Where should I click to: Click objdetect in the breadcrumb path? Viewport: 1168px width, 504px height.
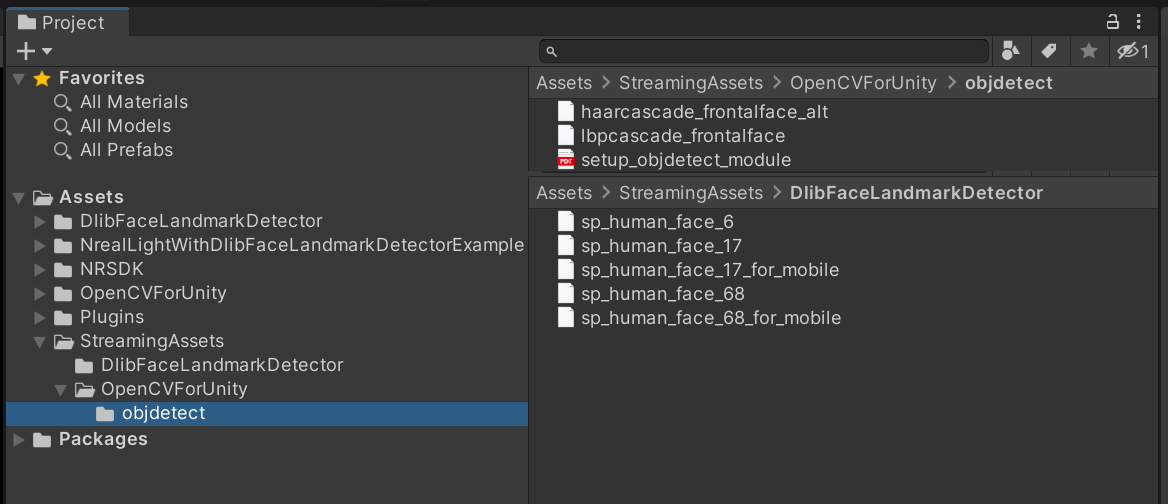[1009, 83]
